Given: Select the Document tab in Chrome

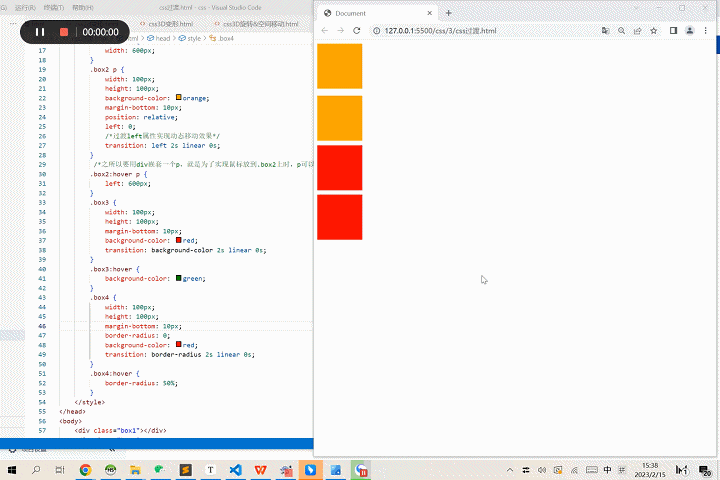Looking at the screenshot, I should [377, 13].
